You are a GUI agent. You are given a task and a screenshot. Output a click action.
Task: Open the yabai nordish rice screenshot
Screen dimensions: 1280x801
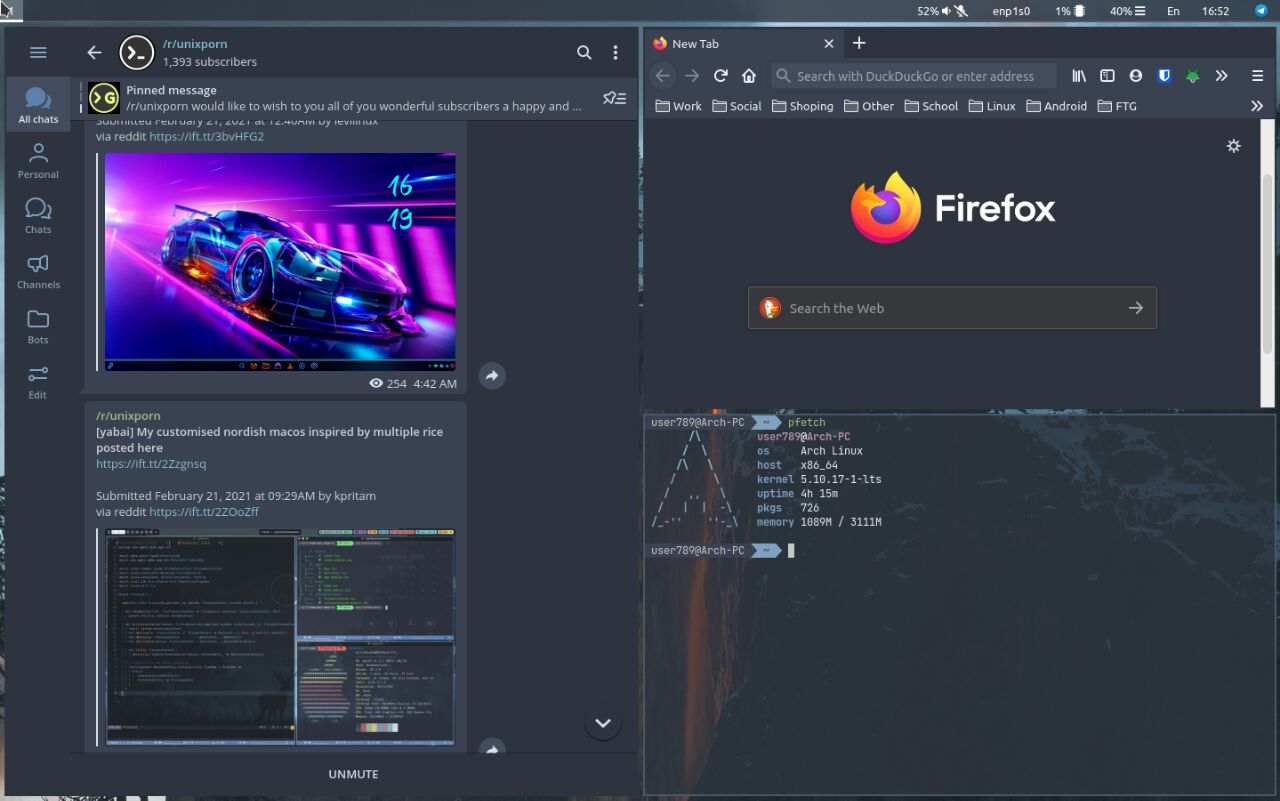tap(280, 637)
